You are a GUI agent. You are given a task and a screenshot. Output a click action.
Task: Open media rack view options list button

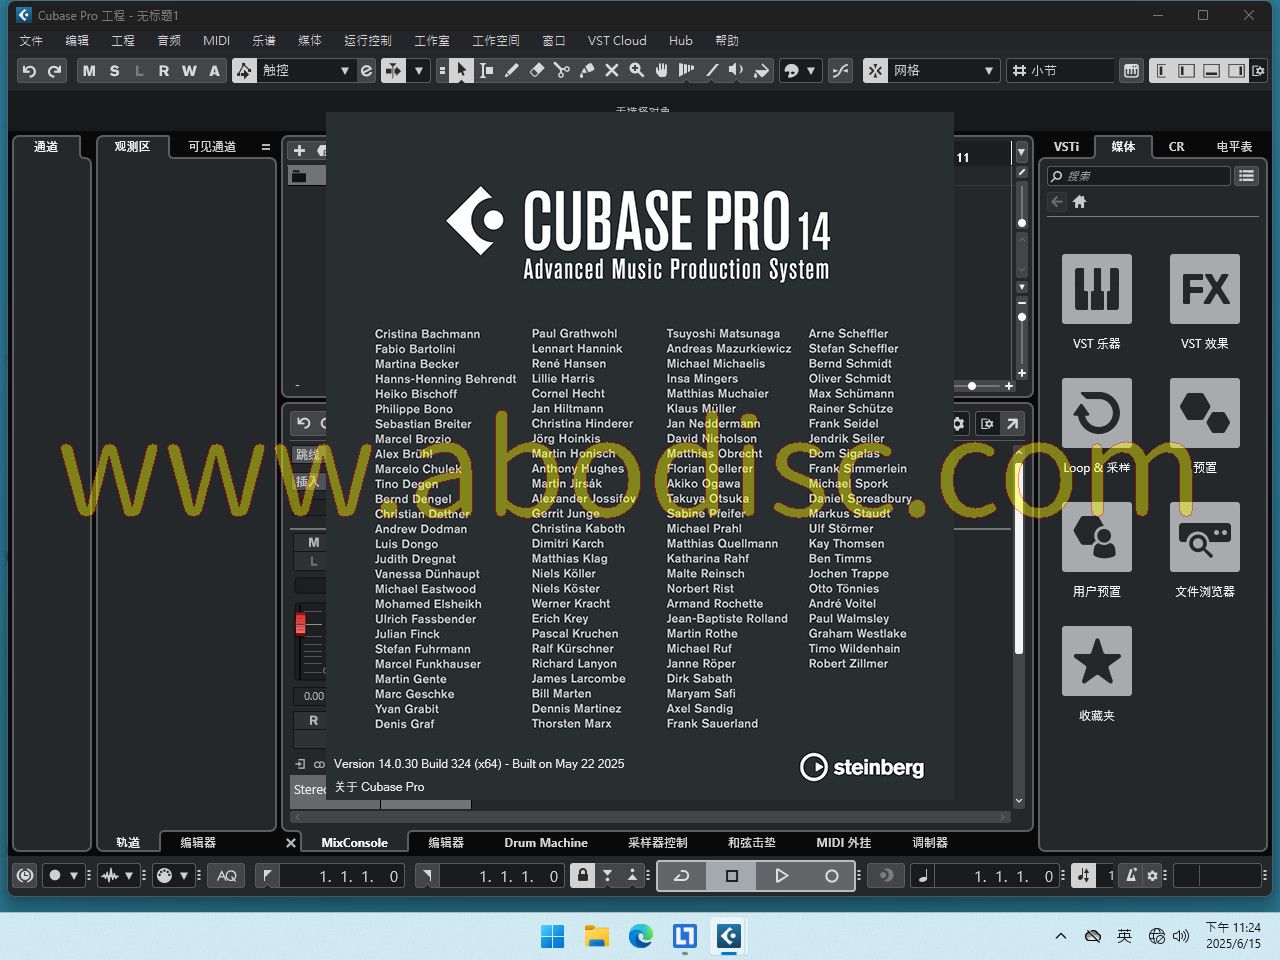click(1246, 176)
